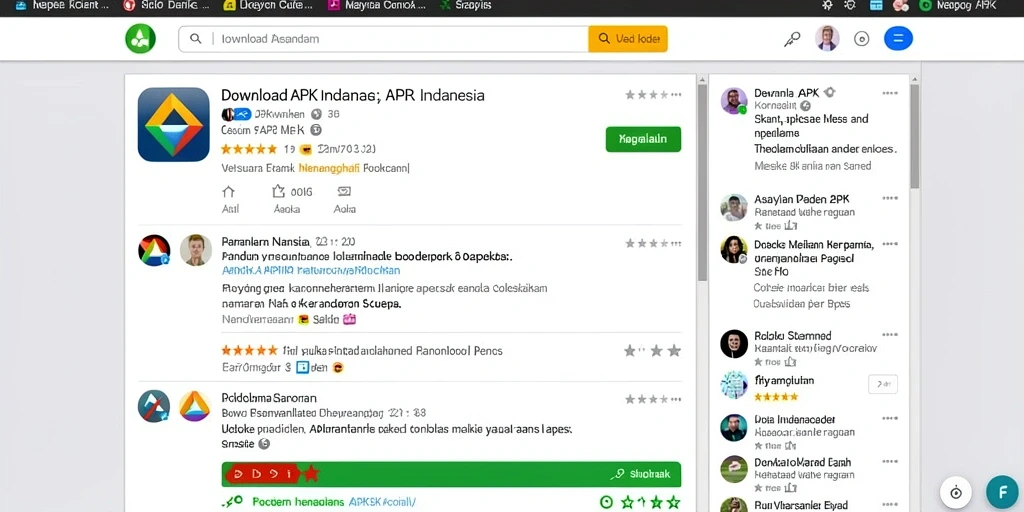Click the orange five-star rating on the app header
This screenshot has height=512, width=1024.
[249, 149]
